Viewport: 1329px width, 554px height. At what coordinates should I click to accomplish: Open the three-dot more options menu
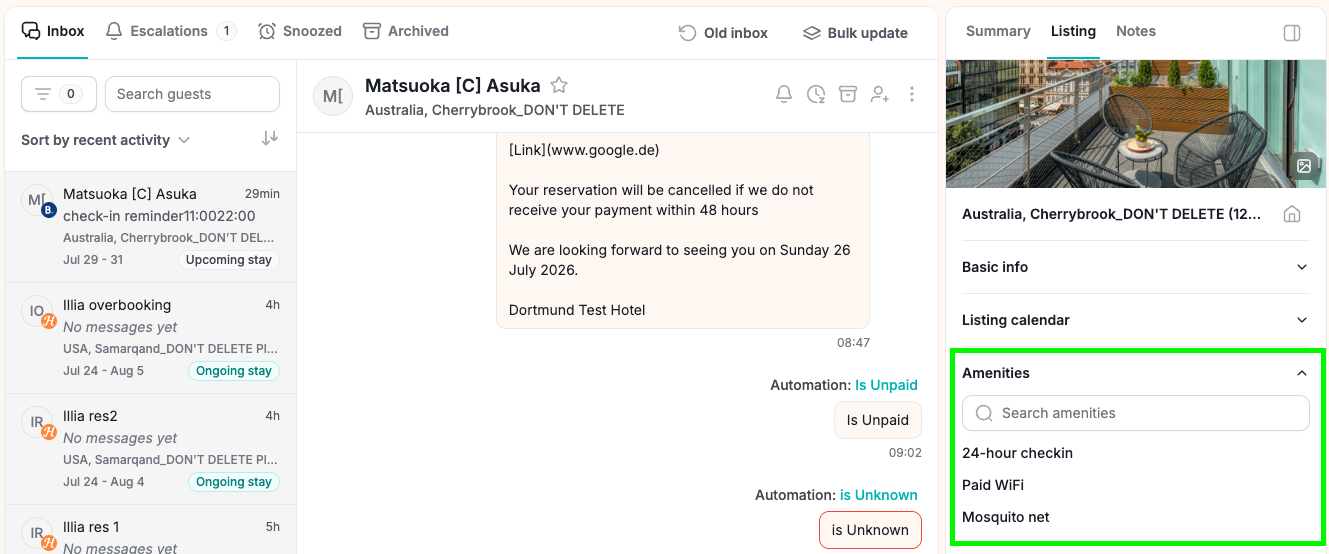coord(912,94)
